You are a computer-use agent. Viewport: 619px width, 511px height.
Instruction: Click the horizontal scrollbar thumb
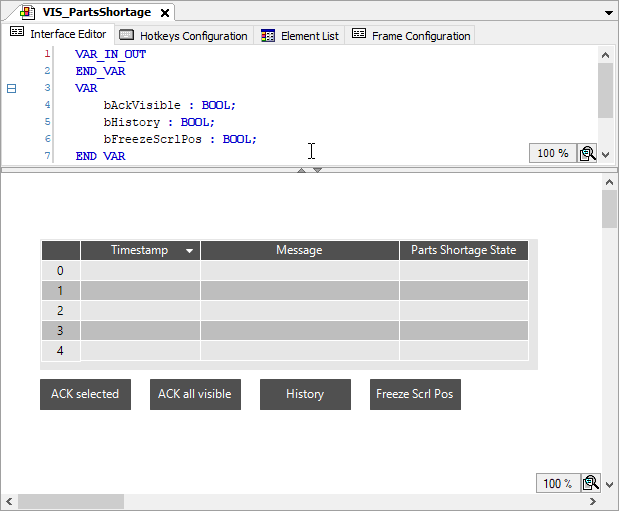[x=71, y=502]
